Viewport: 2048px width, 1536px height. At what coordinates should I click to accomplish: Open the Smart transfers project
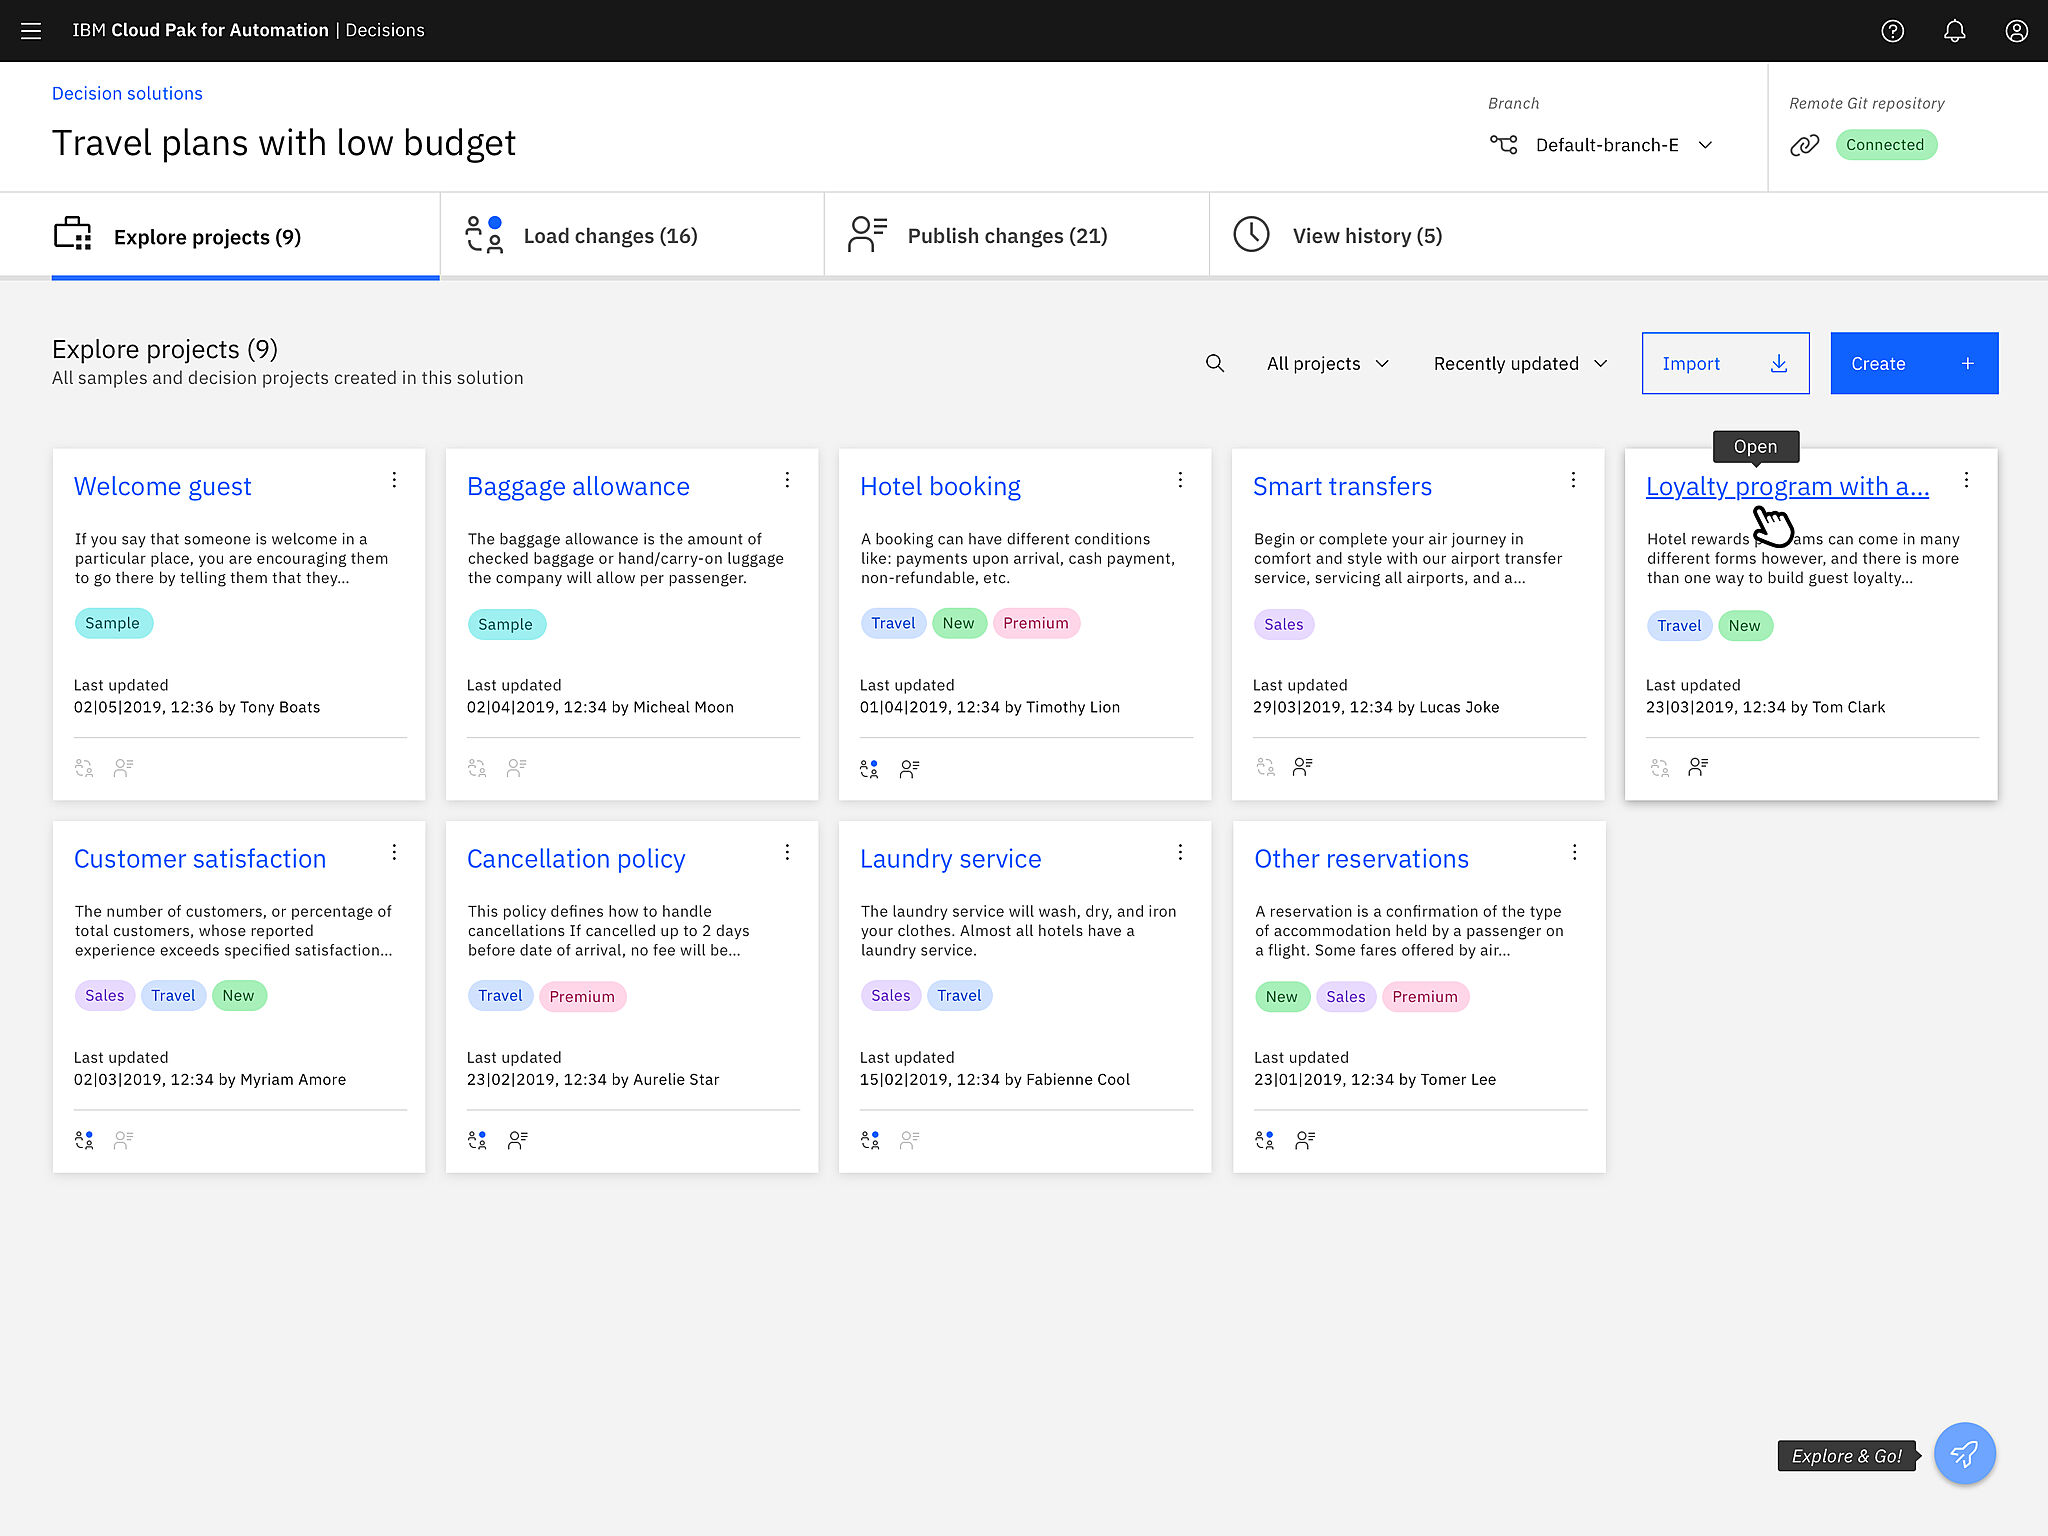point(1342,486)
